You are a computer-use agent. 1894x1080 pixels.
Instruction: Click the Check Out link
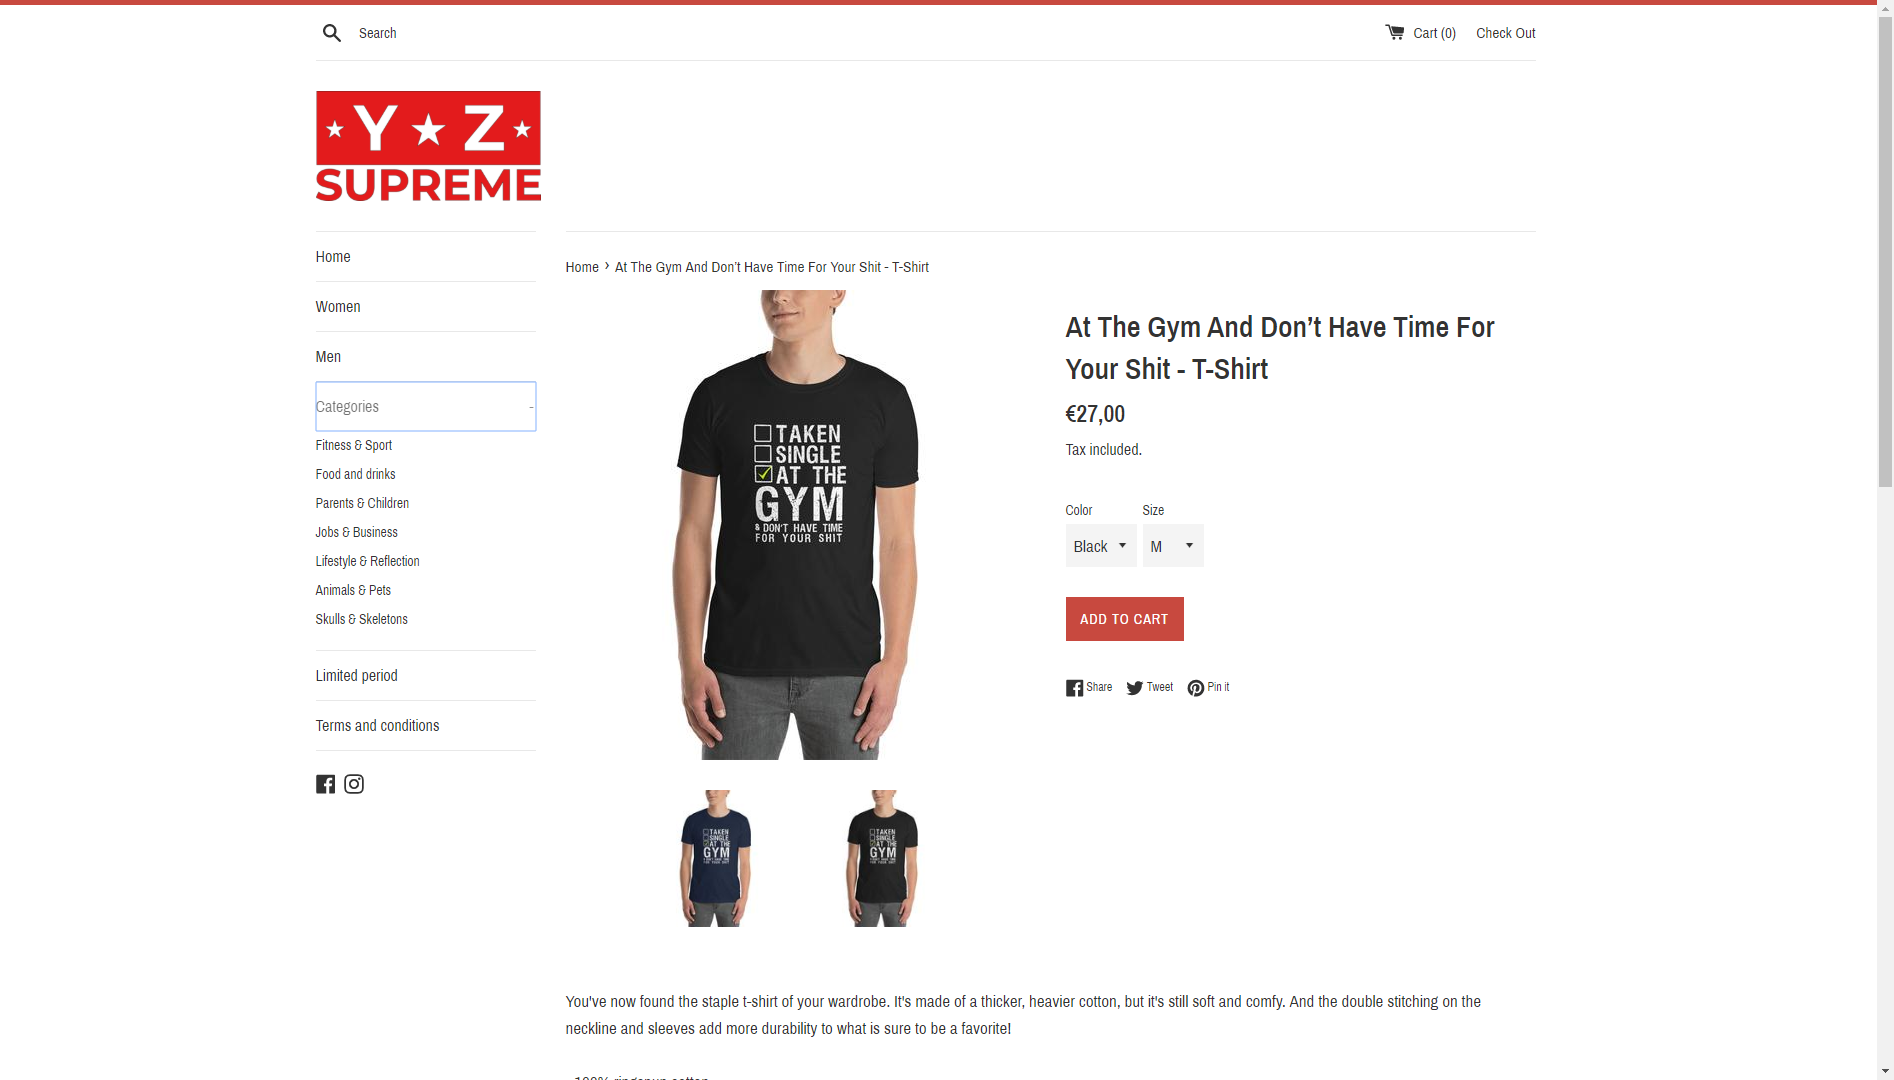pyautogui.click(x=1505, y=33)
